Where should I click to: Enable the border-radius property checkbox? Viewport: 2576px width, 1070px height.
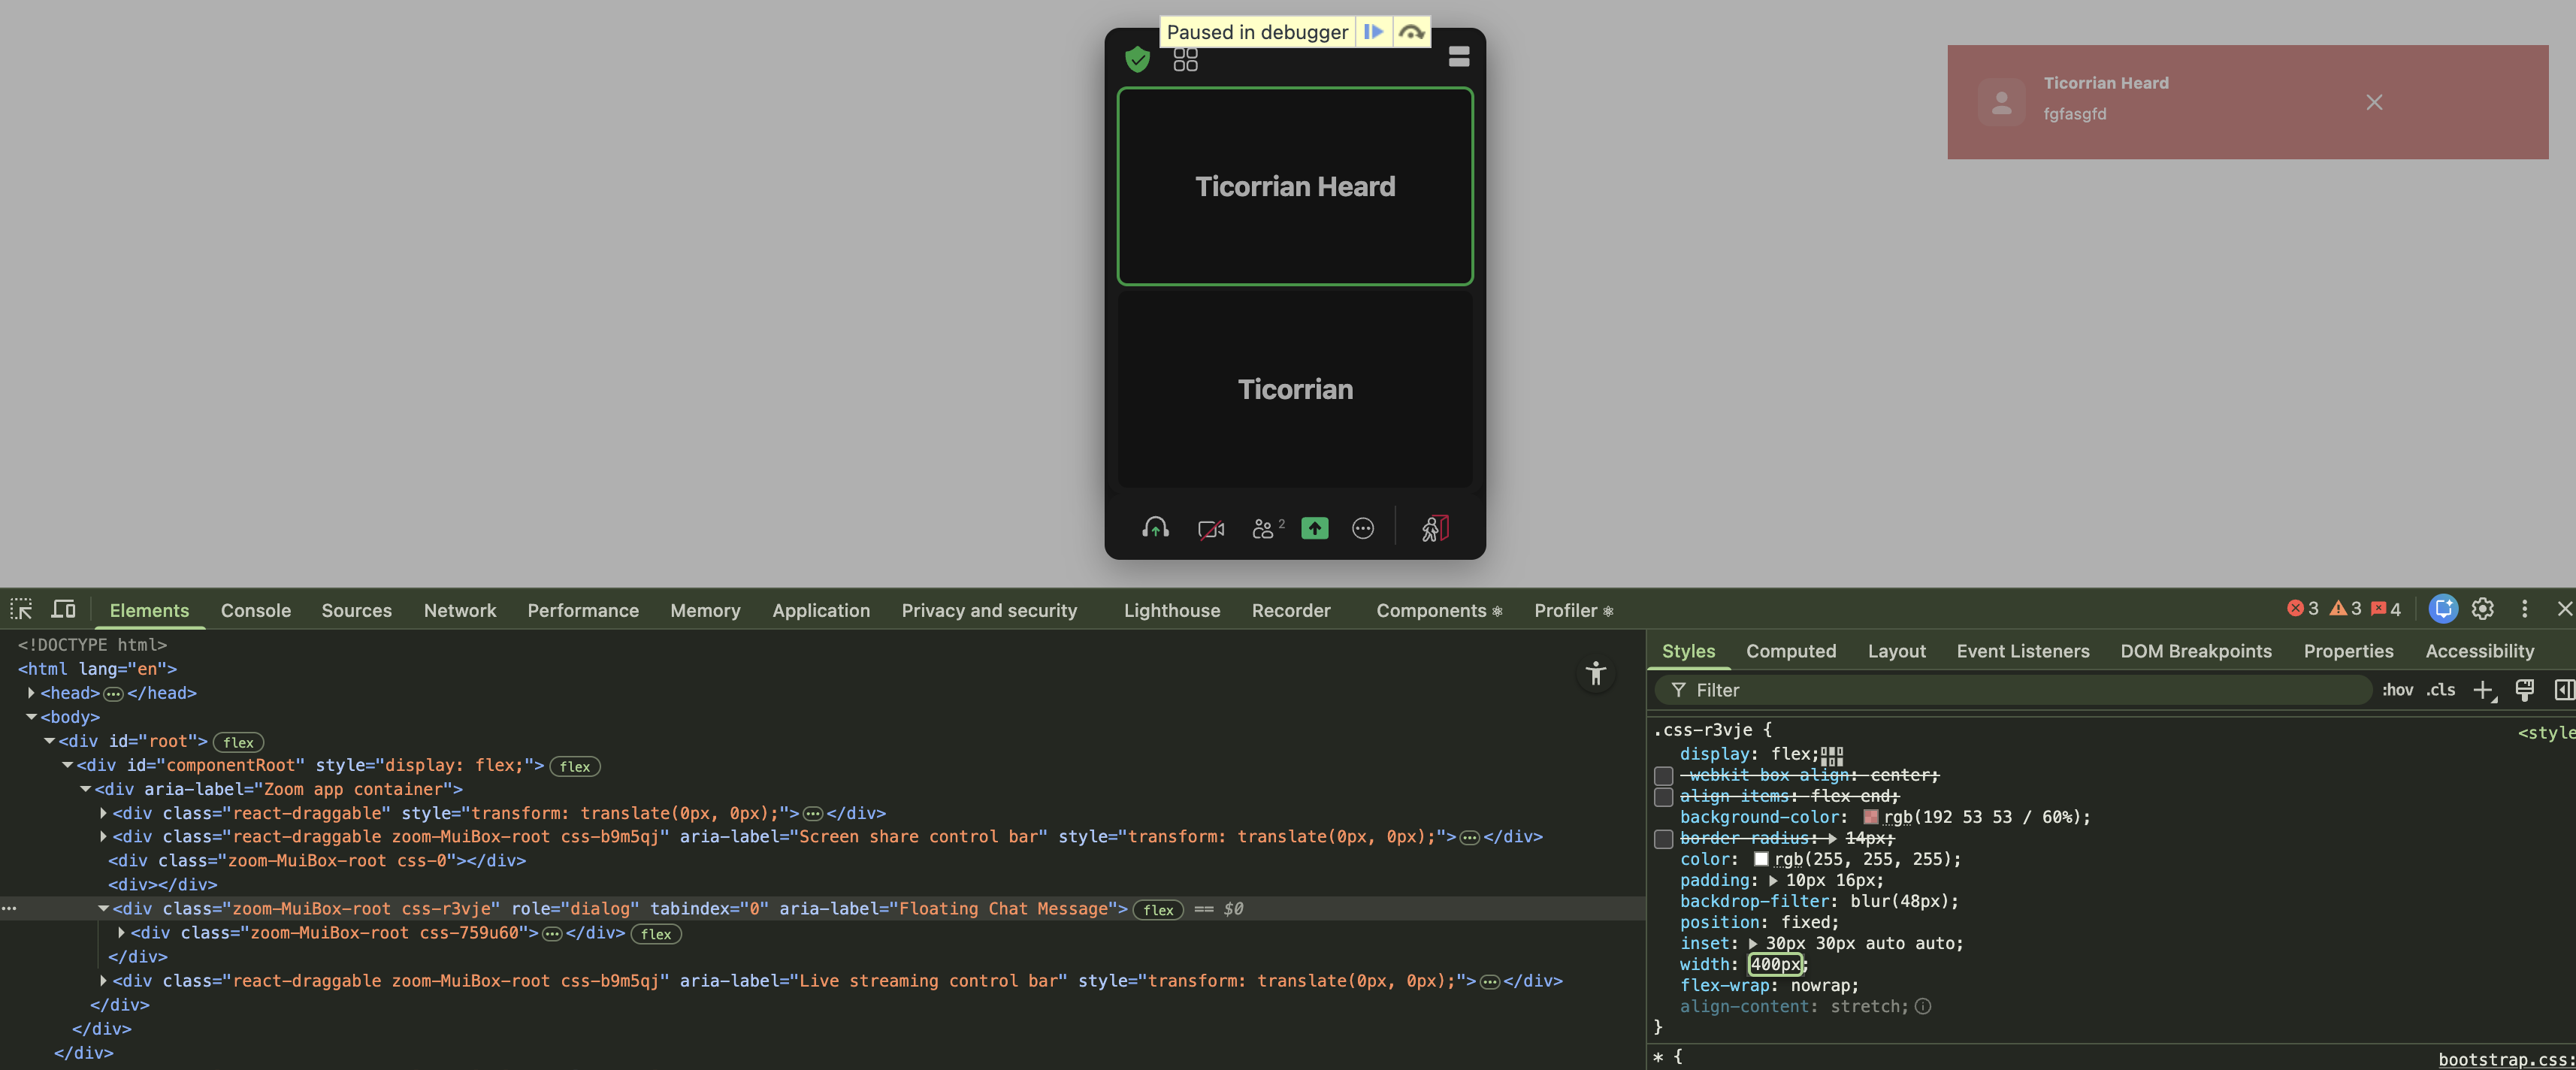tap(1663, 839)
